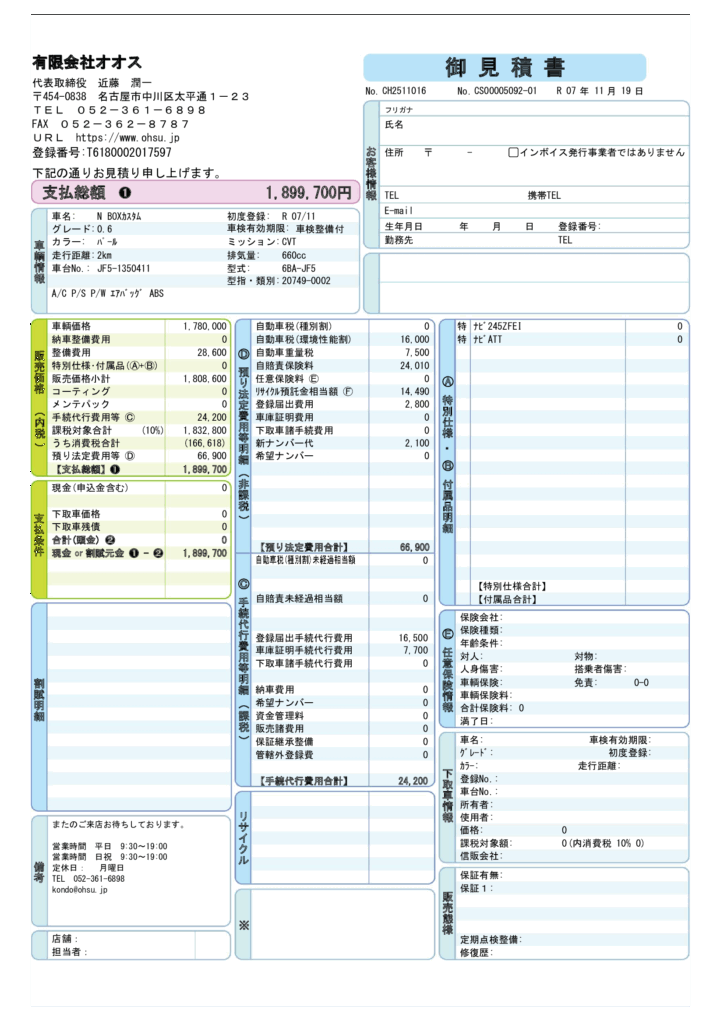Select the 【預り法定費用合計】 total row
This screenshot has width=724, height=1024.
pos(343,547)
